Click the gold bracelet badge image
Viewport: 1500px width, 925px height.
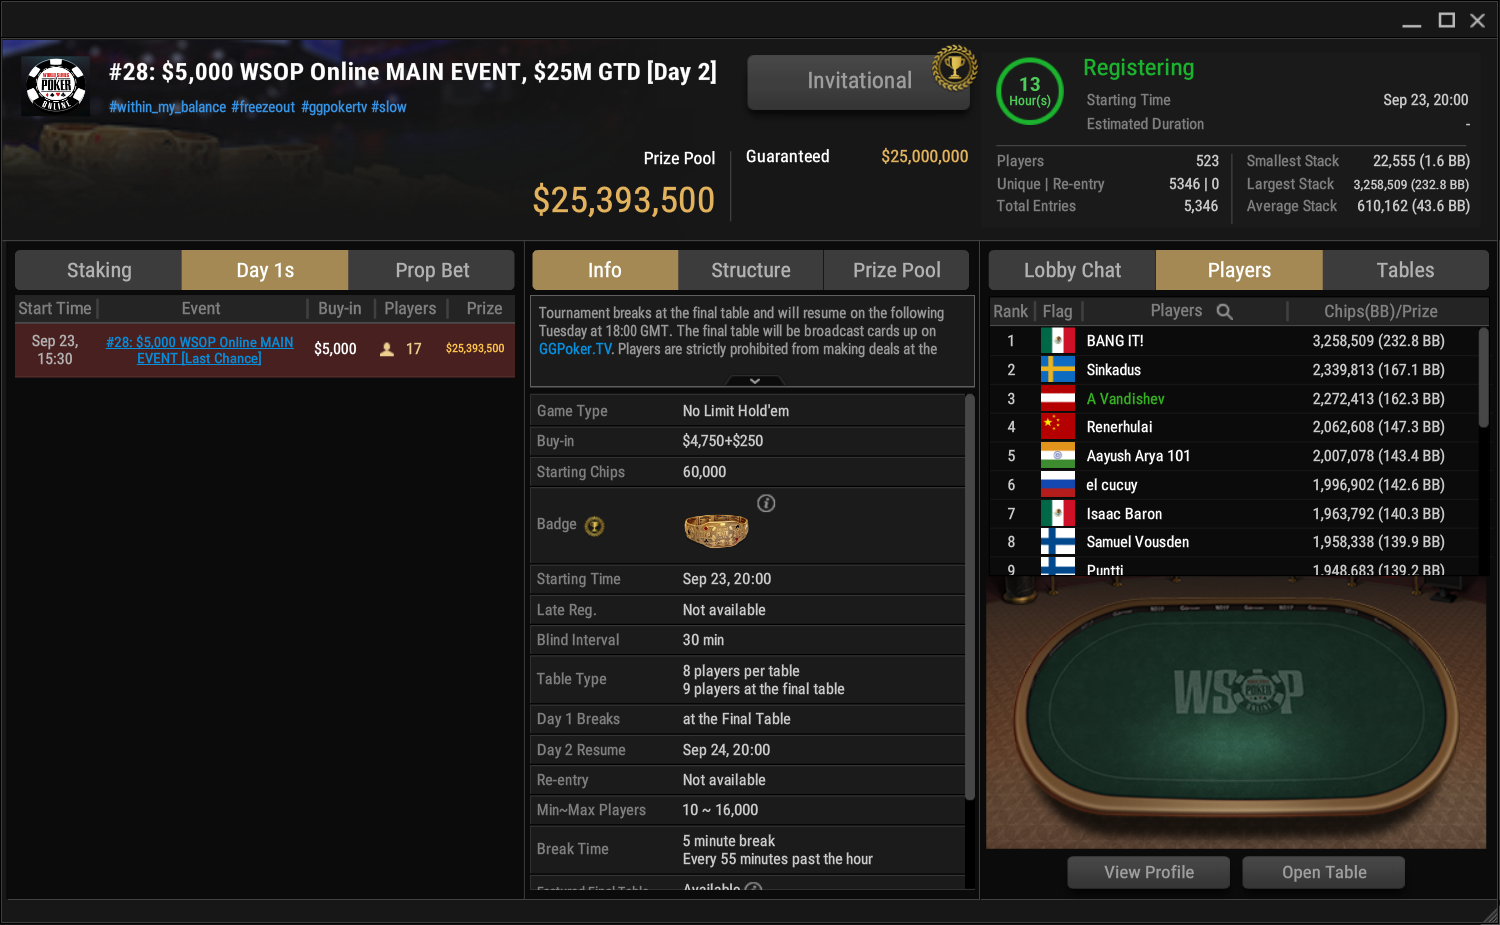pyautogui.click(x=716, y=530)
